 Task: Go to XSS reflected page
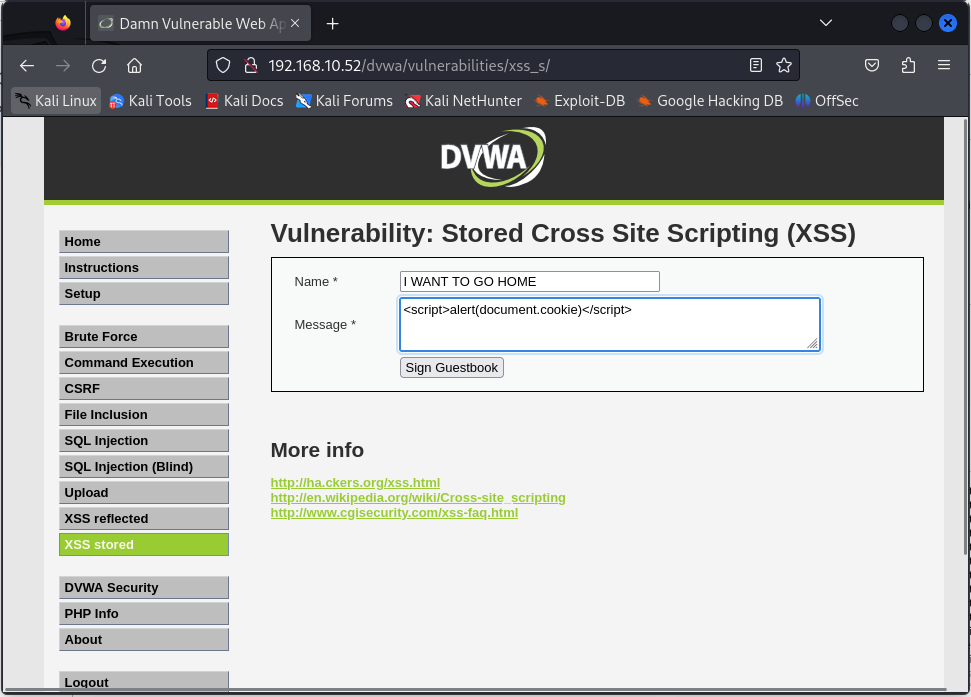point(144,519)
